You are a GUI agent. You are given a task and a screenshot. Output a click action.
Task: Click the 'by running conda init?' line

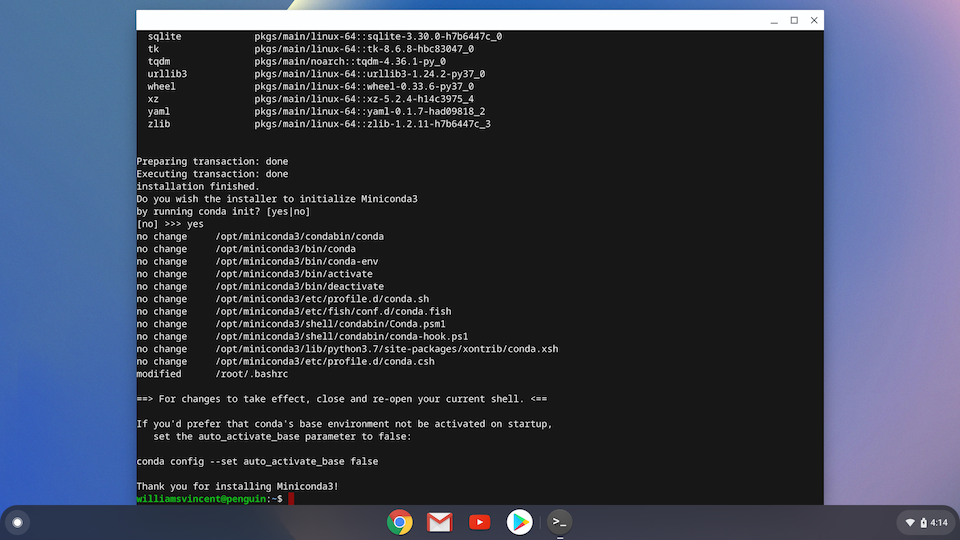[x=223, y=211]
